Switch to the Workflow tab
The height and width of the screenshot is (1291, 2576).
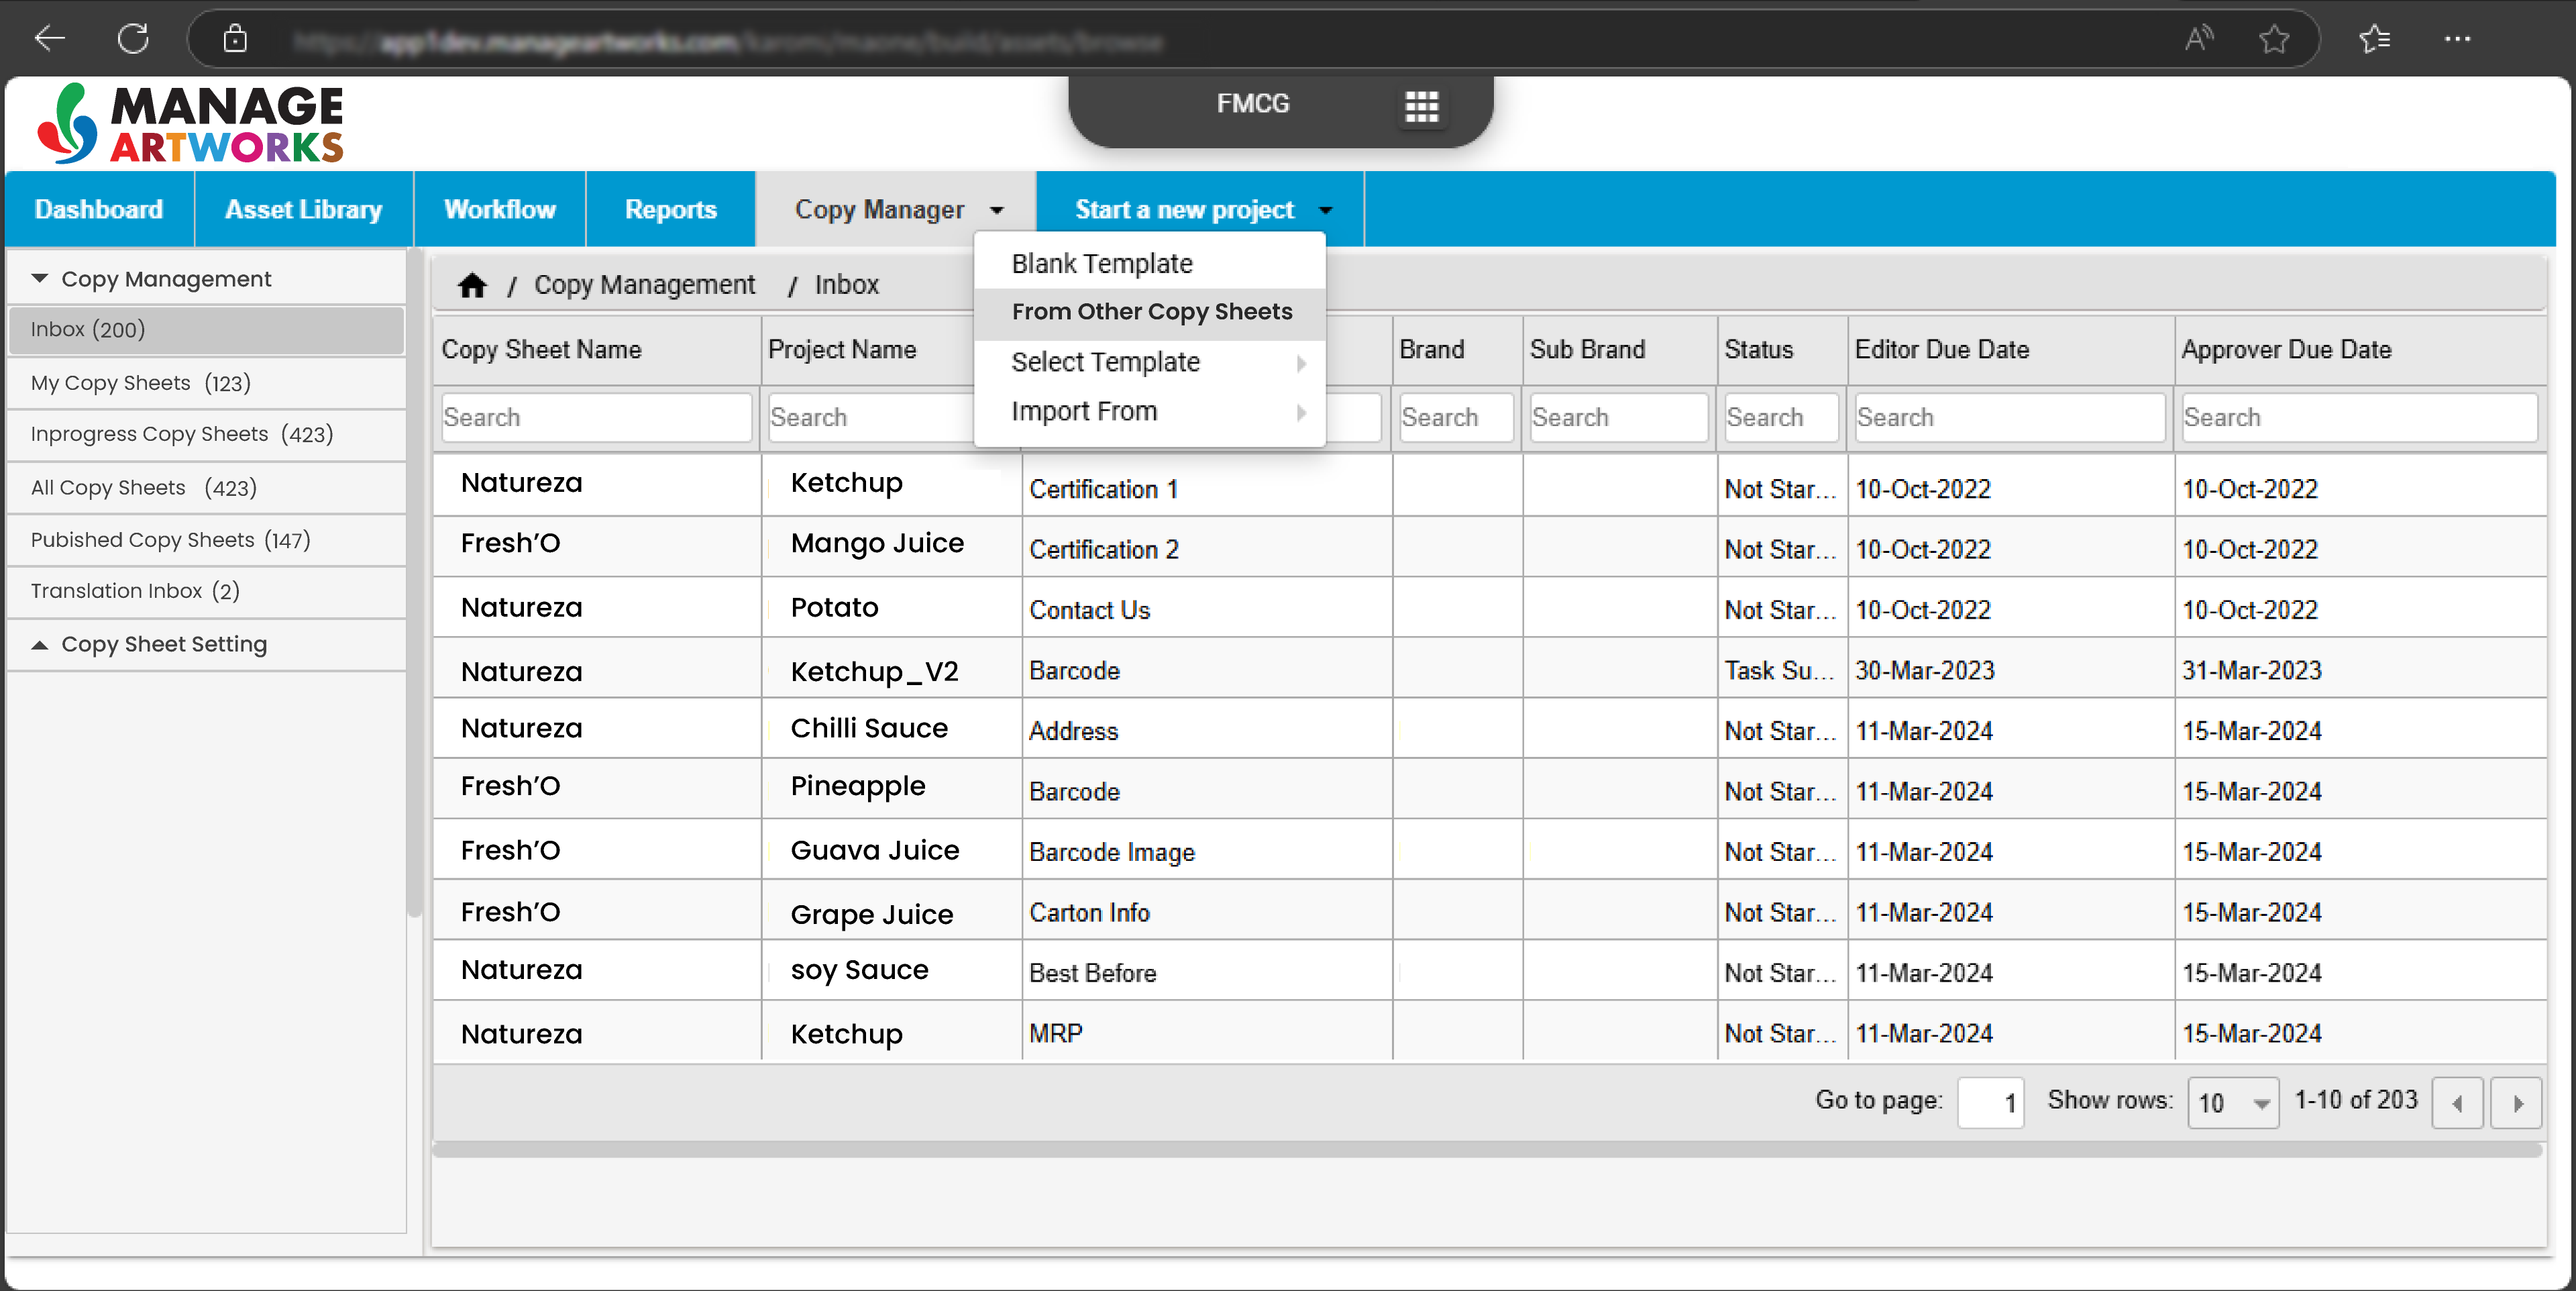[499, 209]
